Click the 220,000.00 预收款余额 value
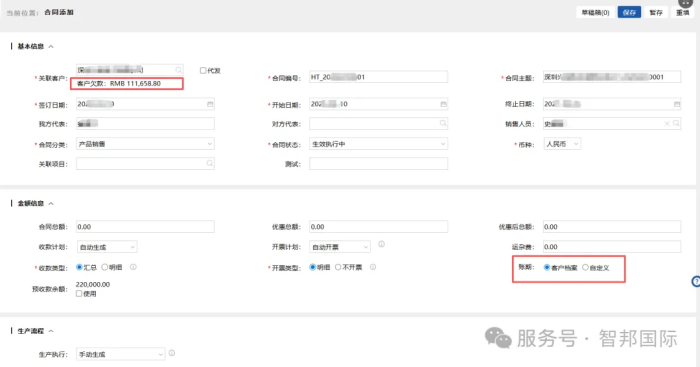The image size is (700, 367). 93,284
